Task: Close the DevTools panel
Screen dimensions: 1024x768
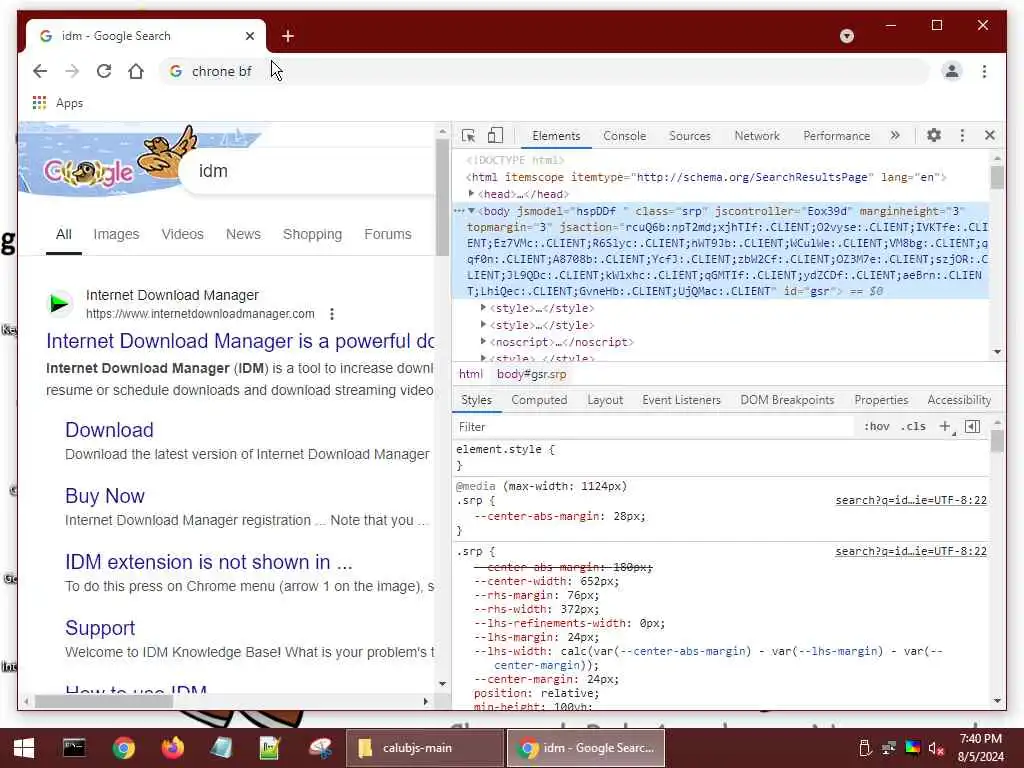Action: pyautogui.click(x=989, y=135)
